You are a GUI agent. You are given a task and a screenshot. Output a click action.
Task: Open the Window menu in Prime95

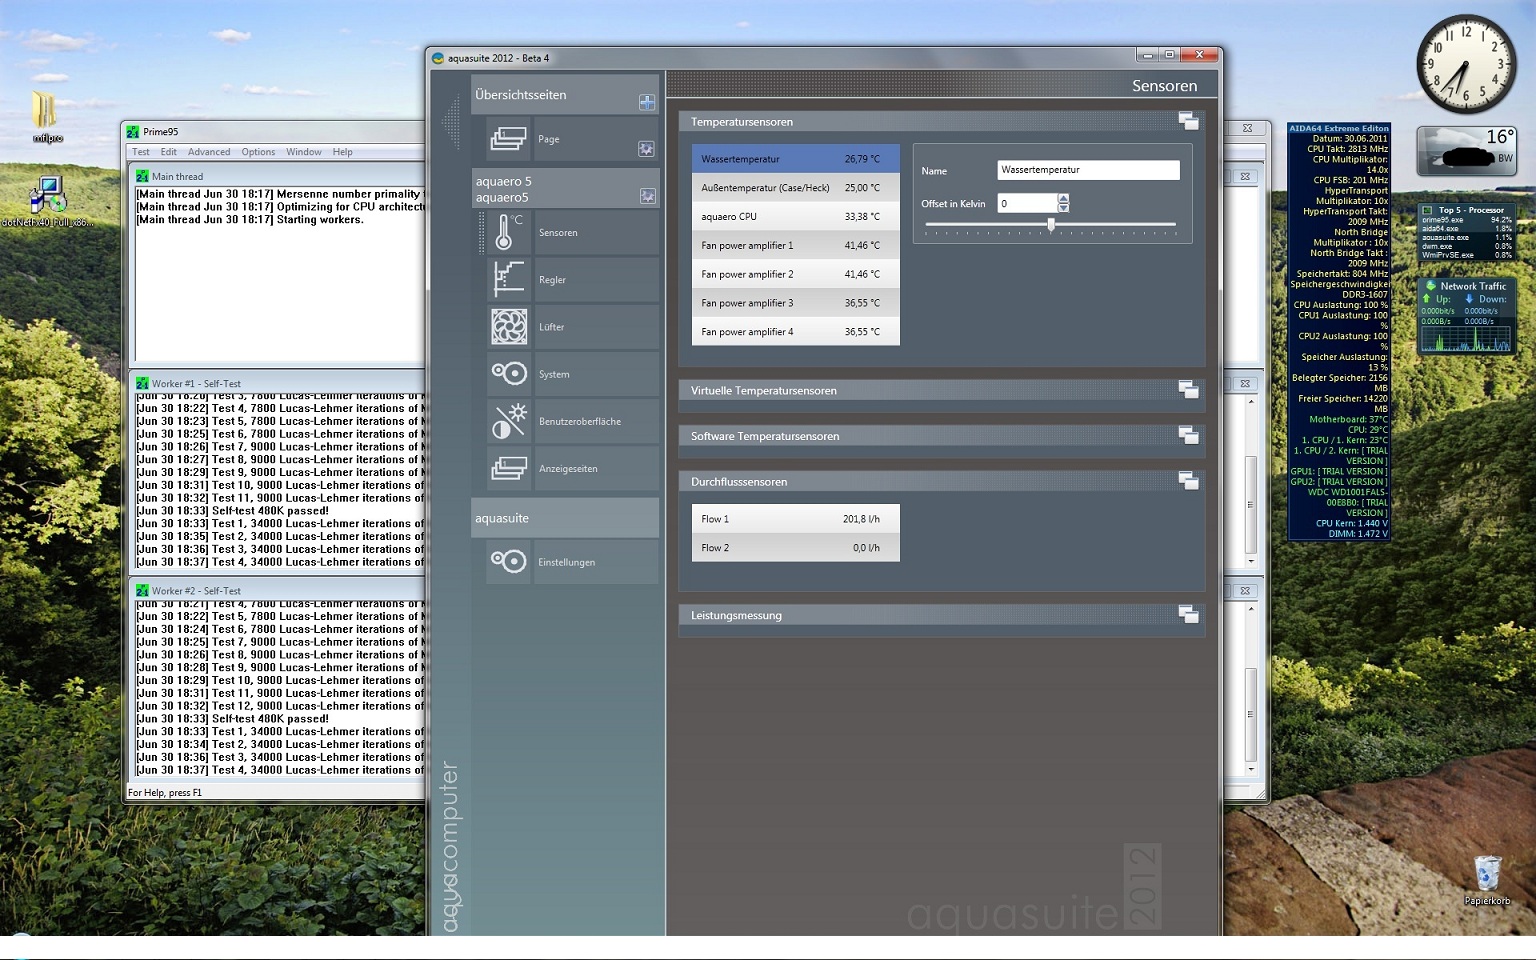[304, 152]
